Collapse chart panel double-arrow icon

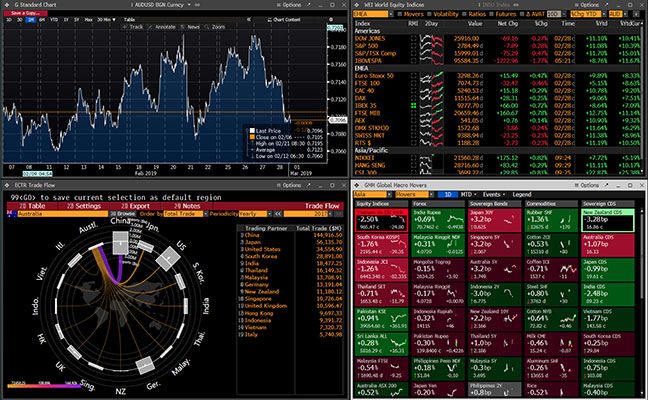click(248, 19)
